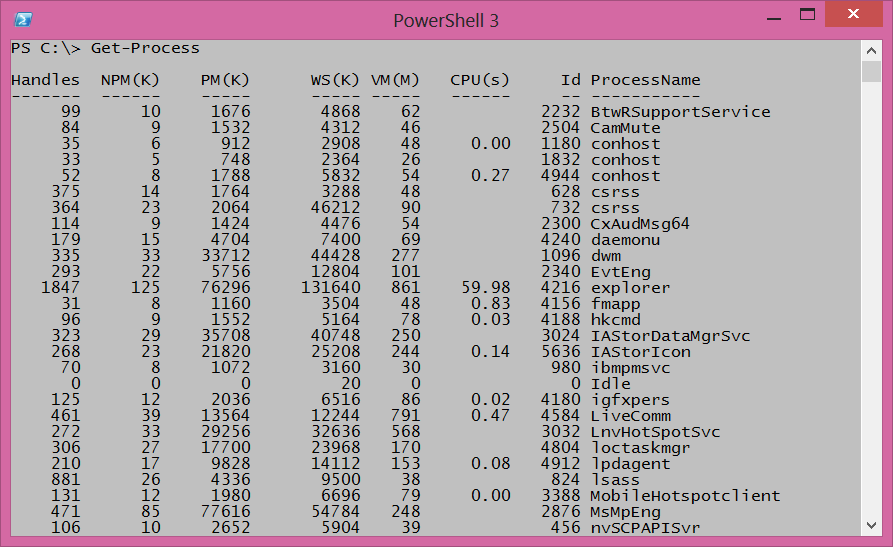Click the CPU(s) column header
Screen dimensions: 893x547
click(x=480, y=80)
